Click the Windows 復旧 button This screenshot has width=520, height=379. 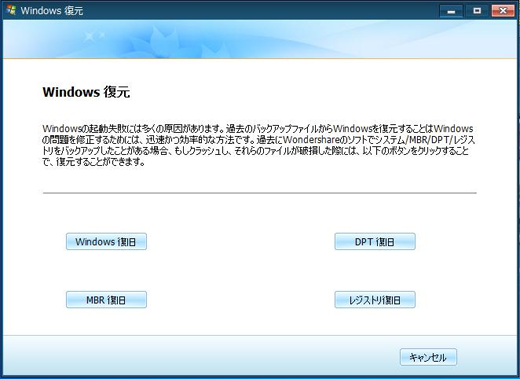coord(106,241)
